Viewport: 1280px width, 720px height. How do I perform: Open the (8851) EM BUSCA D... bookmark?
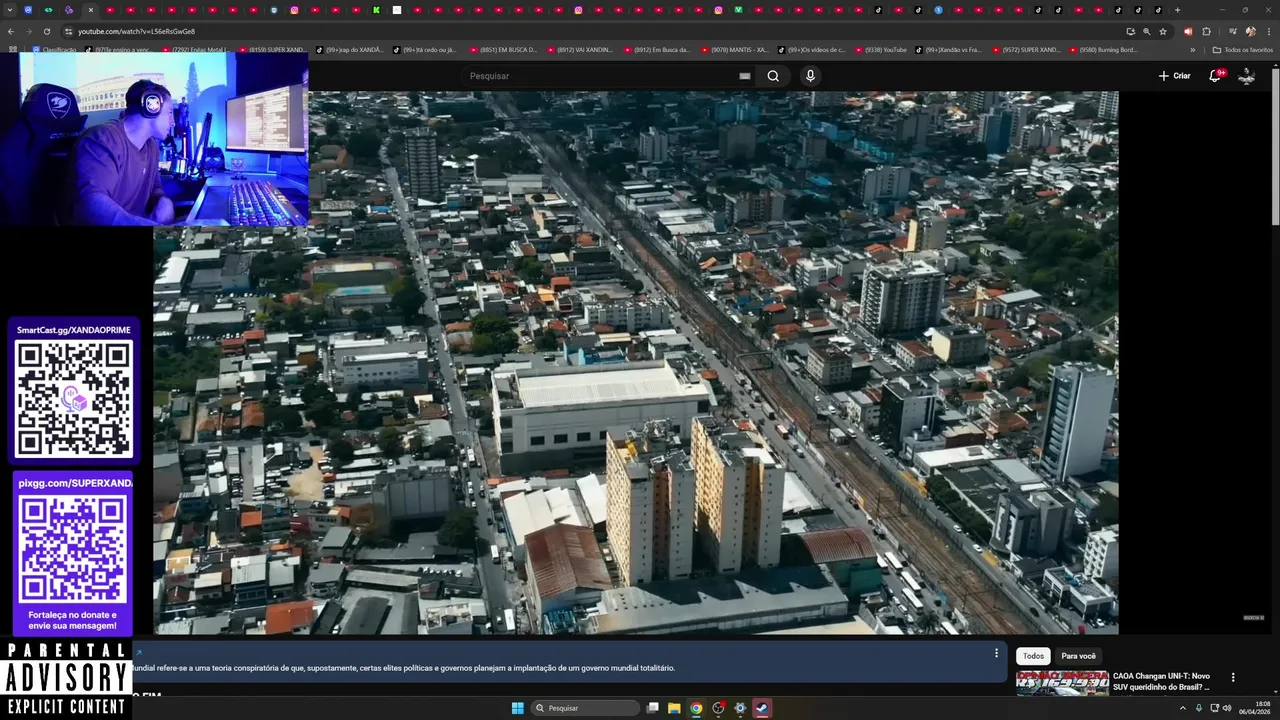click(502, 49)
